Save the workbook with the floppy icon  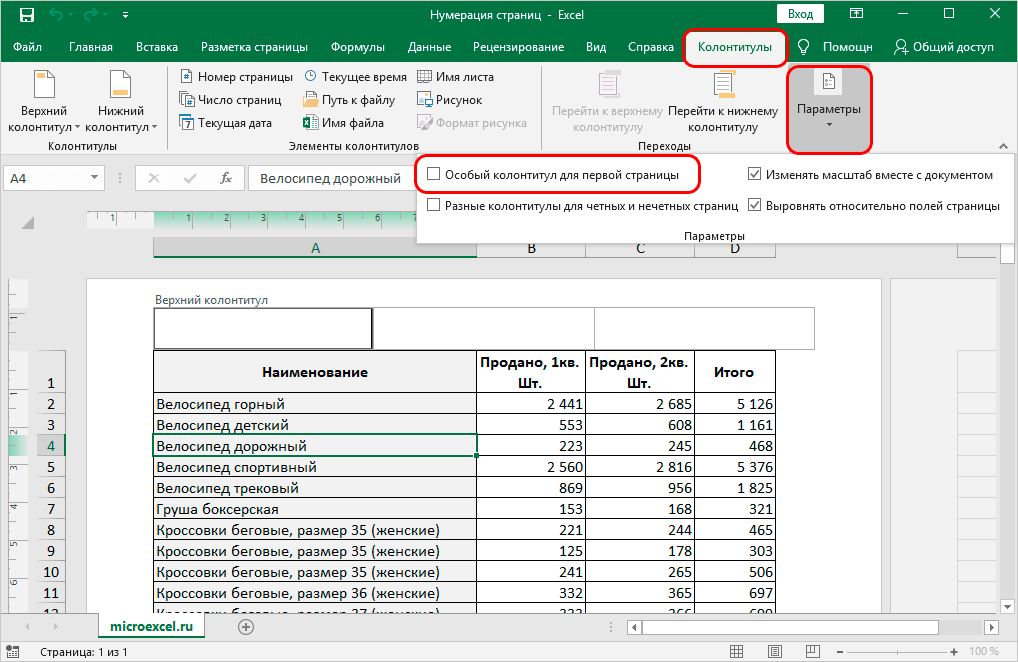27,14
